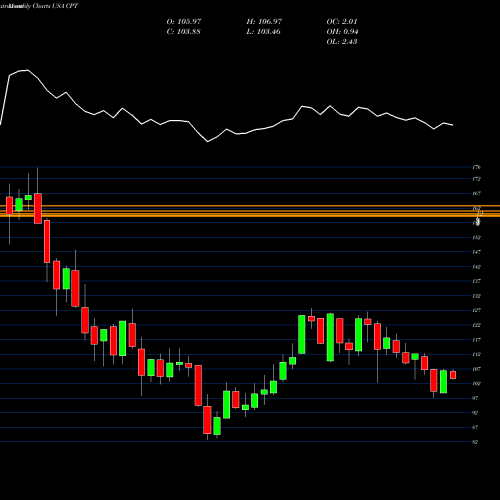Click the 152 price axis label
Image resolution: width=500 pixels, height=500 pixels.
[477, 237]
